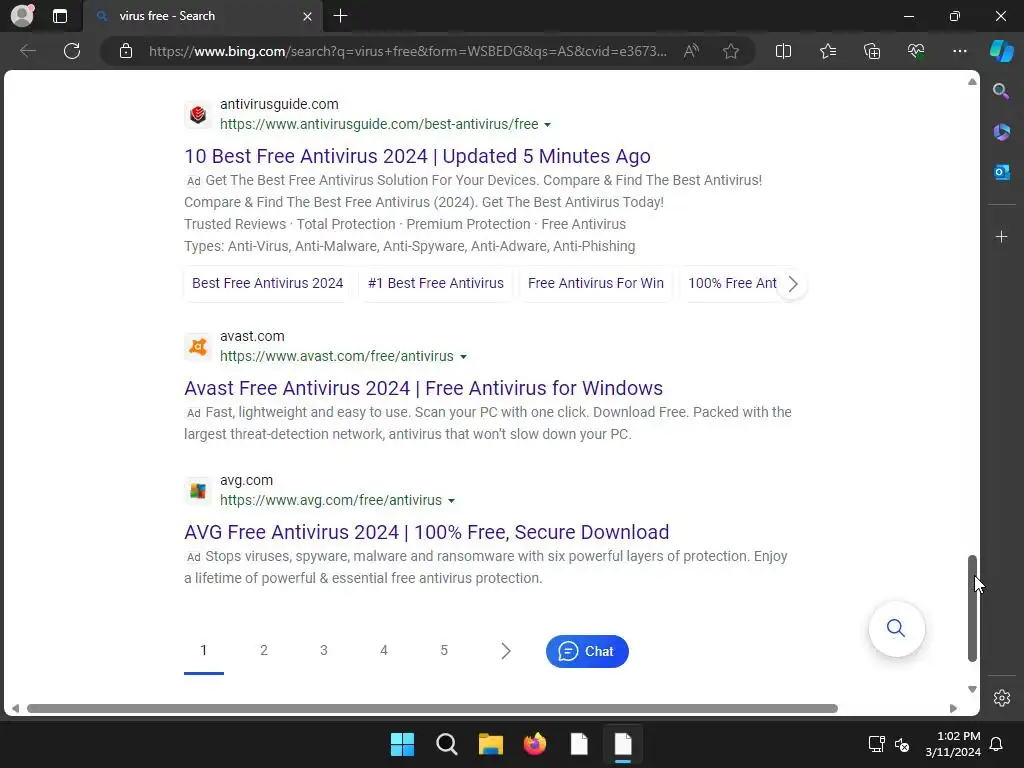Click horizontal scrollbar left arrow

click(15, 709)
